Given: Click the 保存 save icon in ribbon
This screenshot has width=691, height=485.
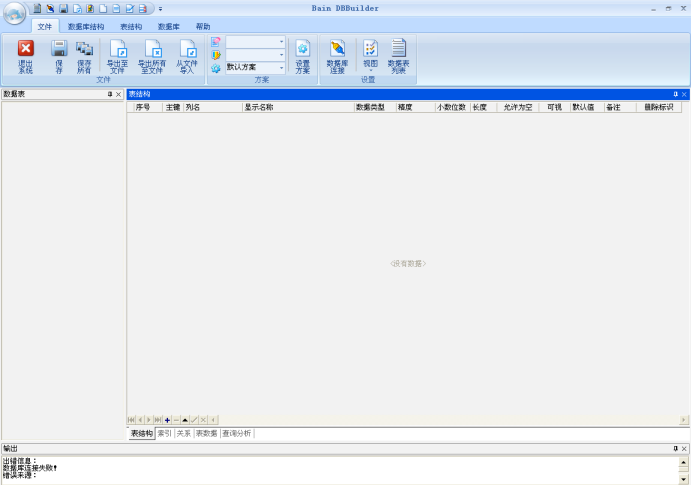Looking at the screenshot, I should coord(59,49).
